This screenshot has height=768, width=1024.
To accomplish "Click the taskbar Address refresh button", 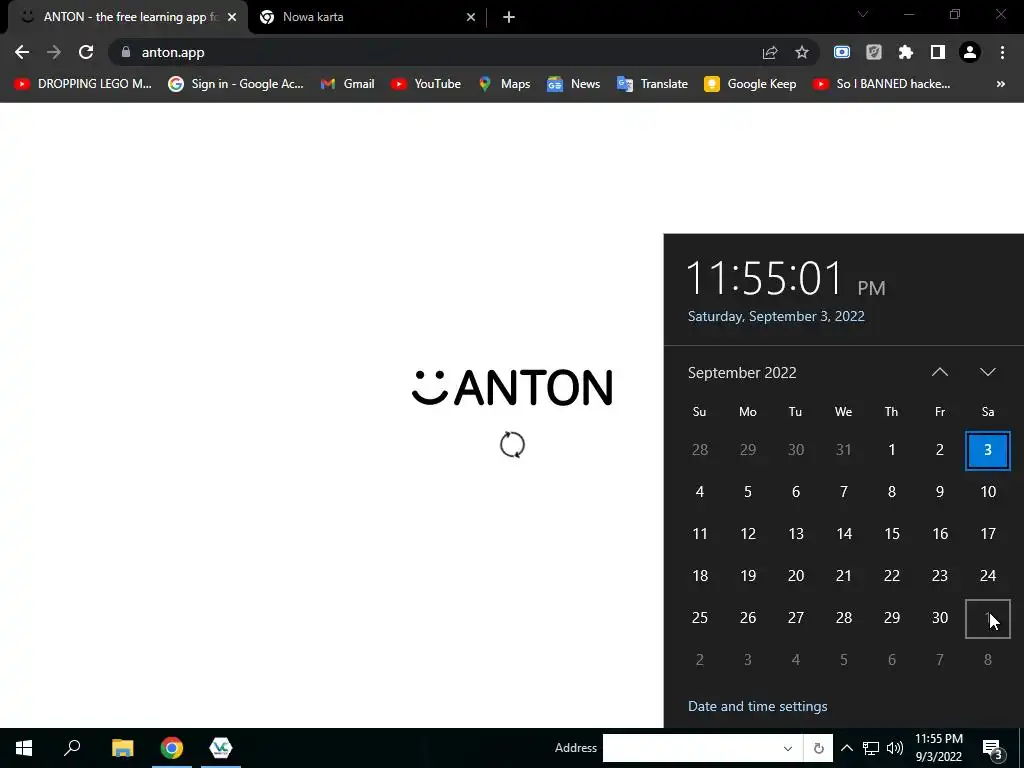I will pyautogui.click(x=819, y=748).
